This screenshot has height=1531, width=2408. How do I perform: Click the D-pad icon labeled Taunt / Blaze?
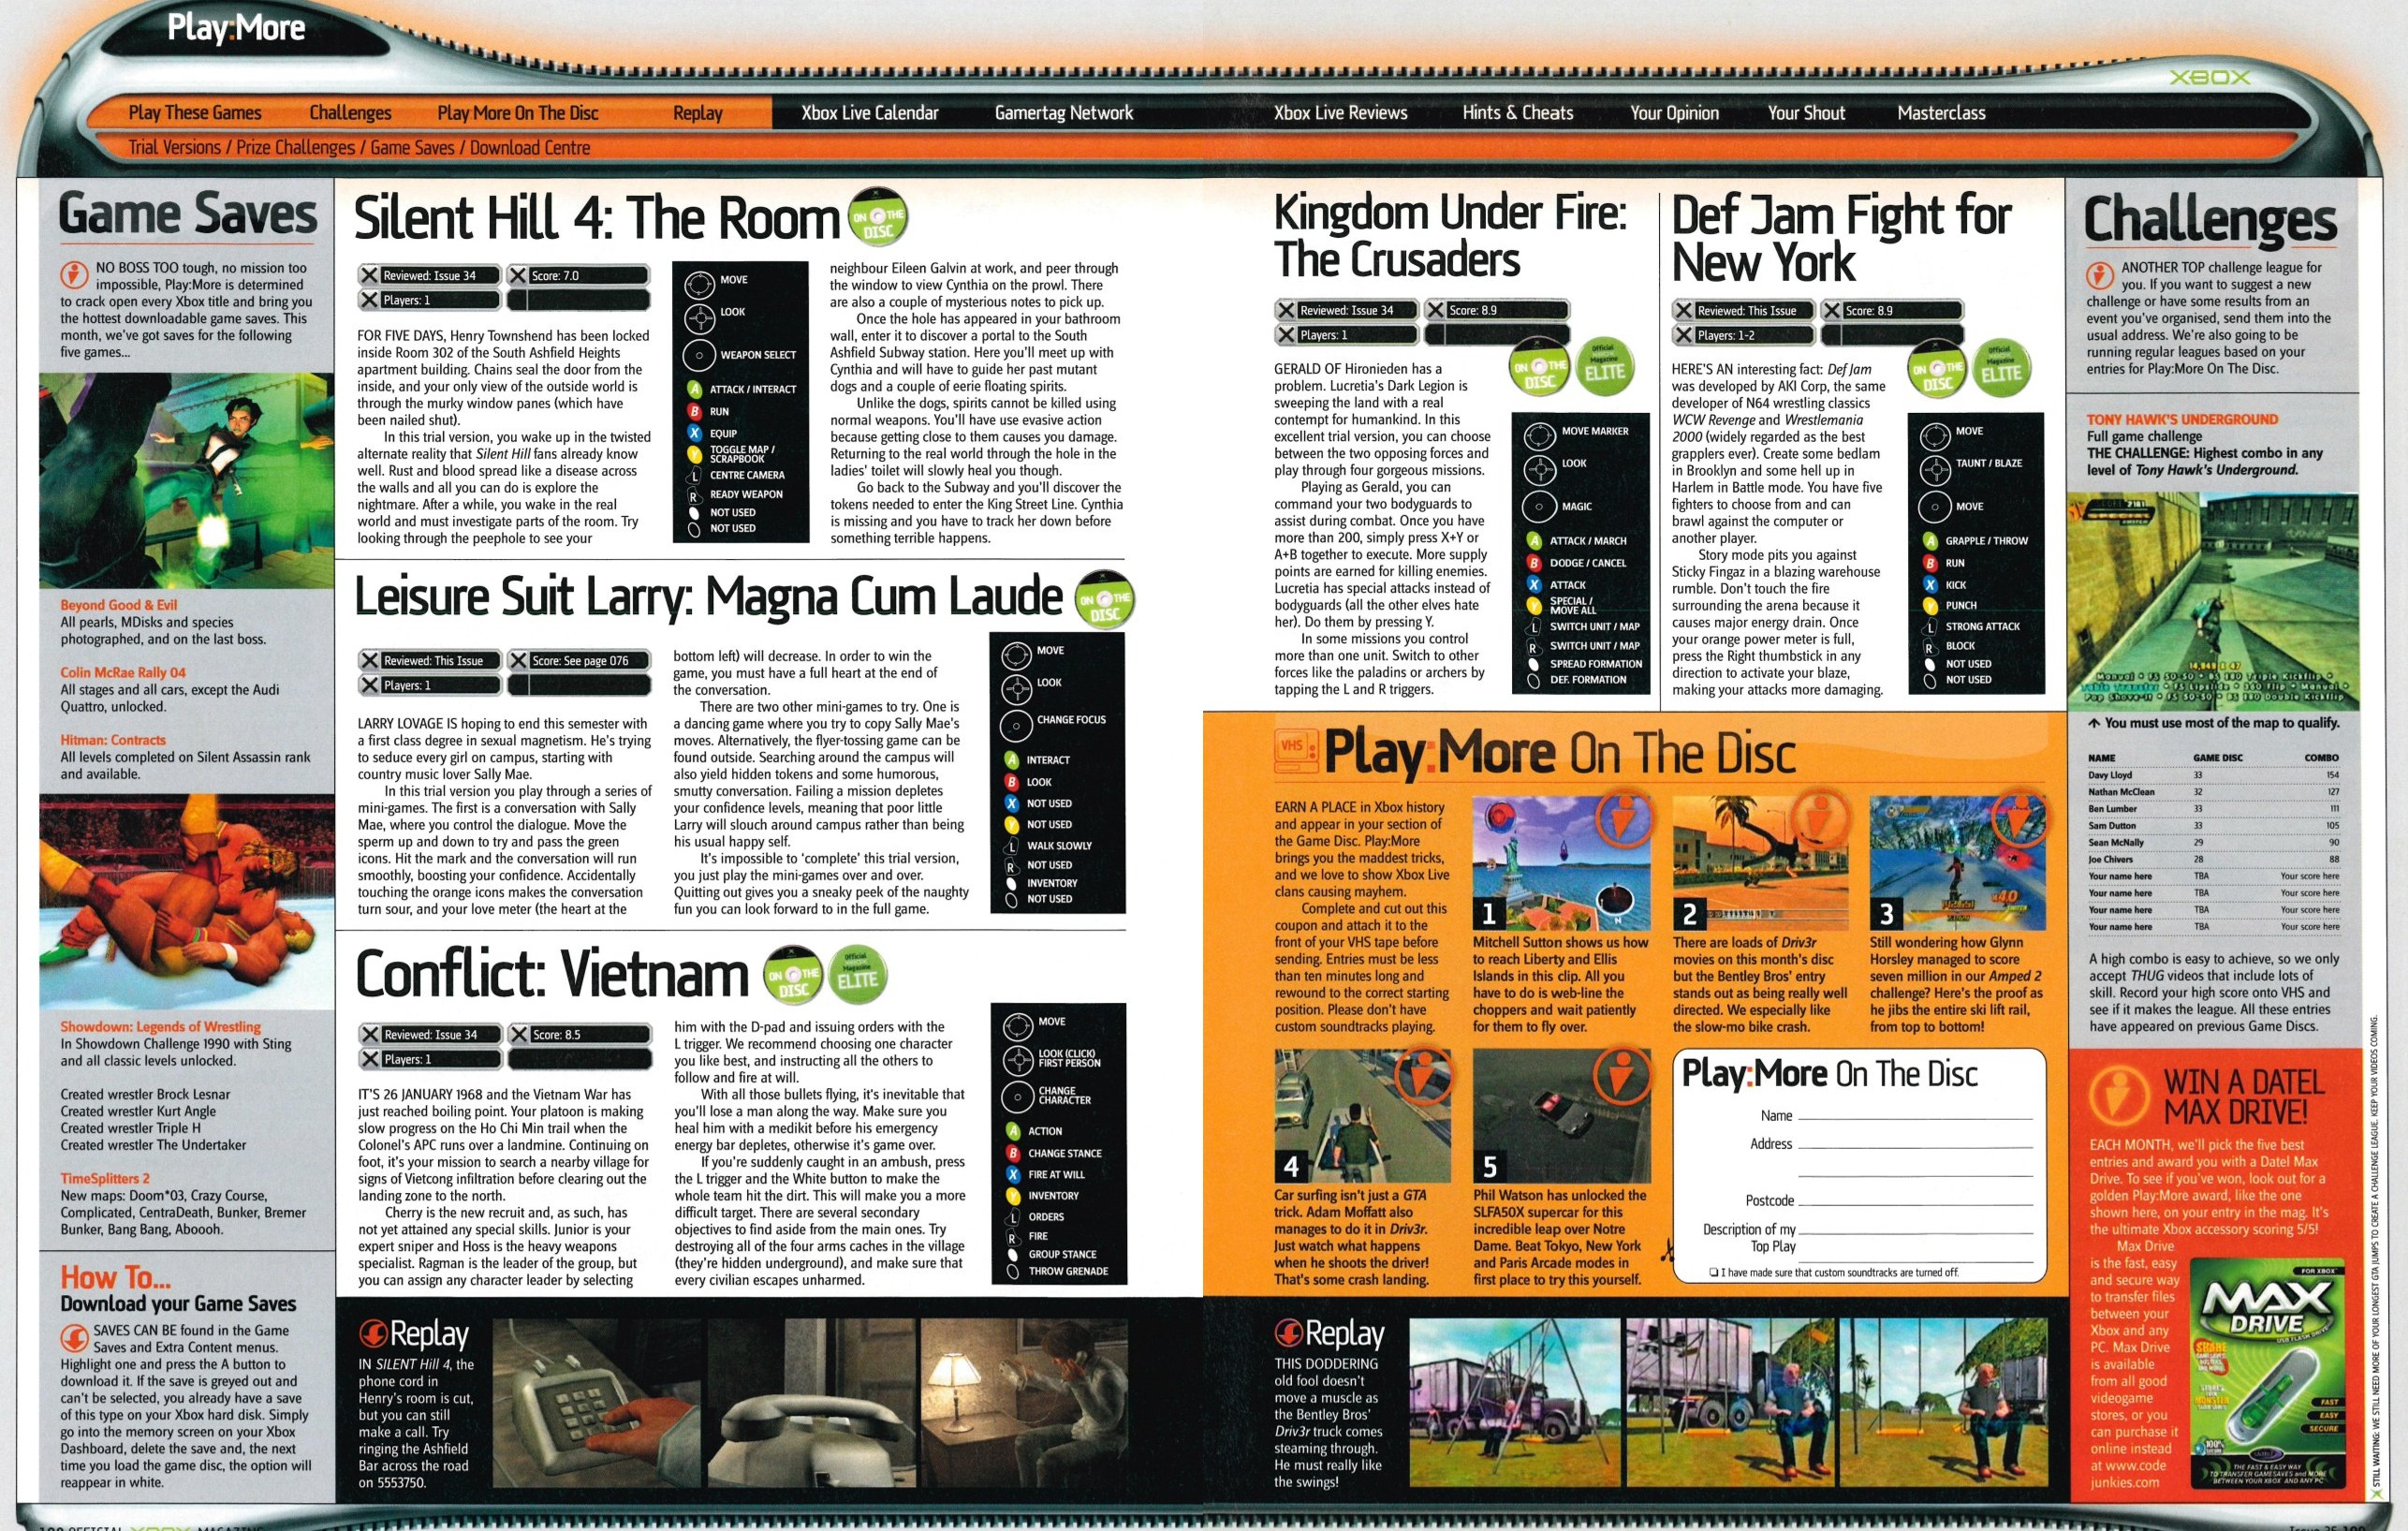[x=1935, y=468]
